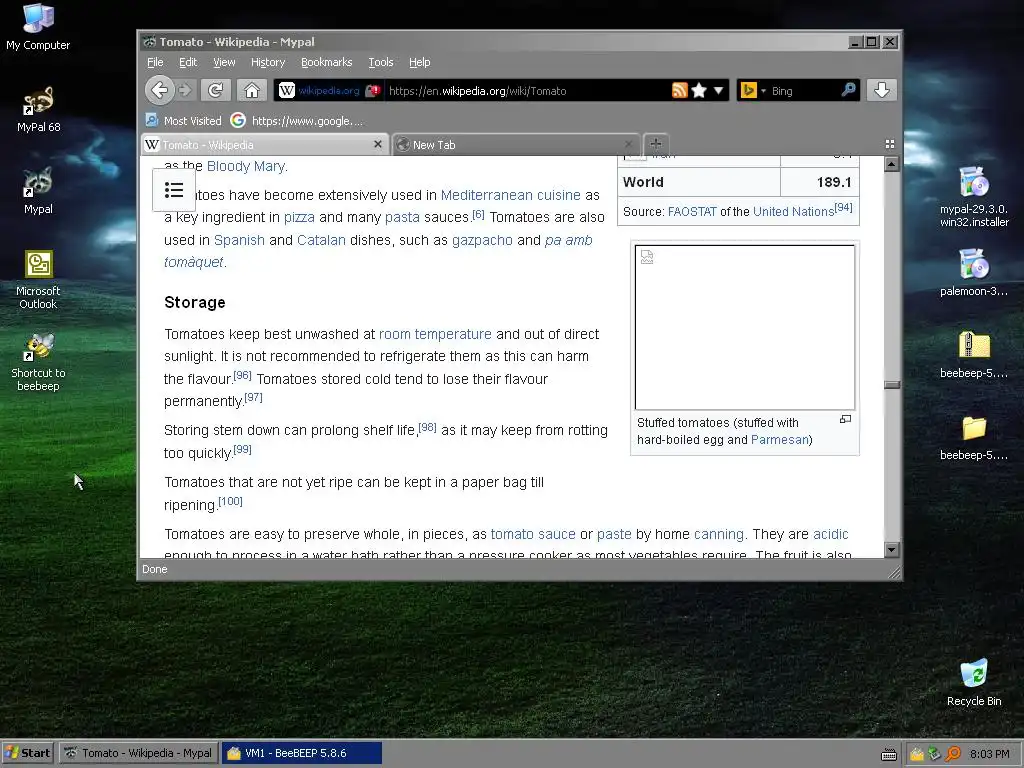Select the Mypal raccoon desktop shortcut
The width and height of the screenshot is (1024, 768).
click(x=38, y=192)
